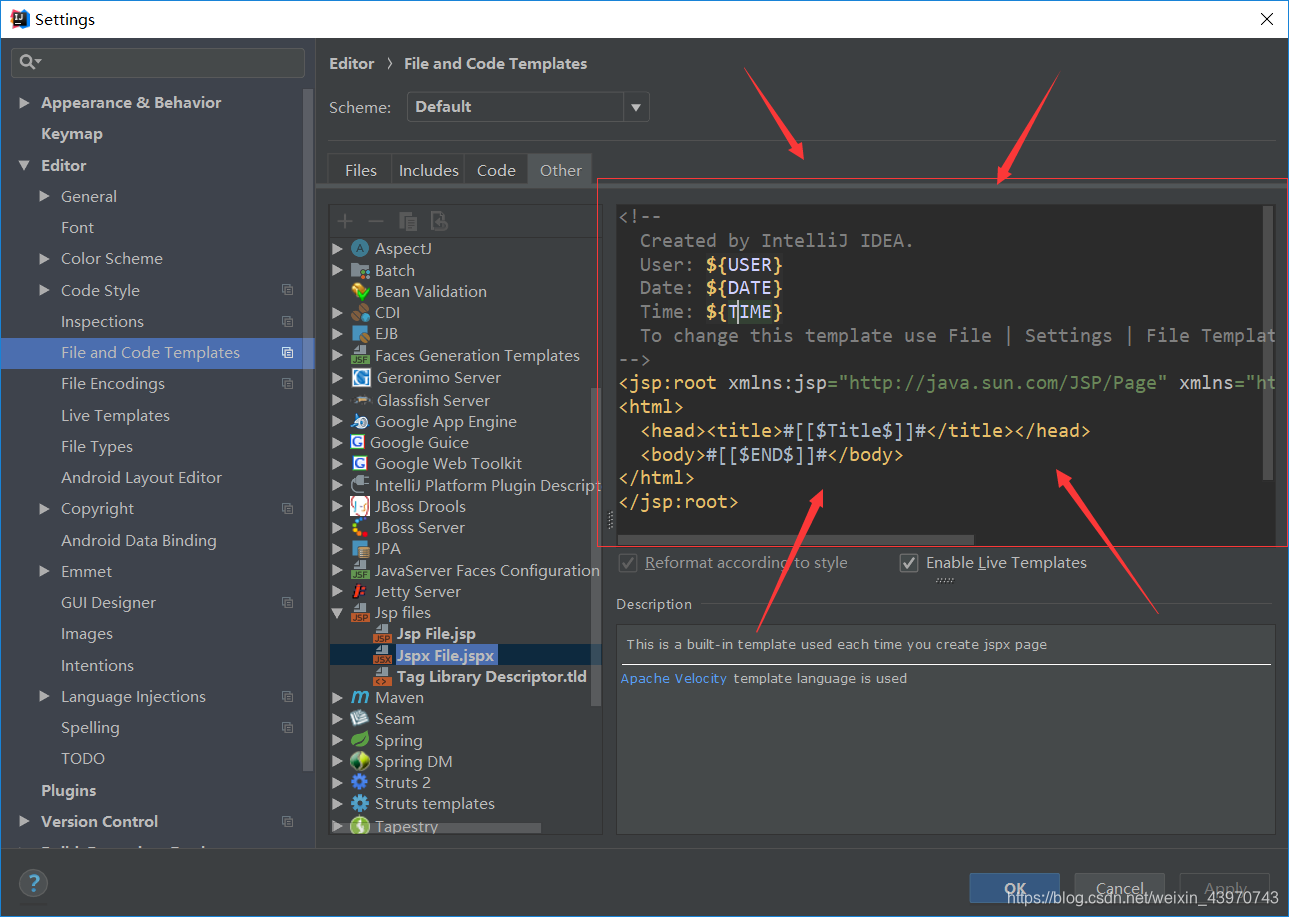Screen dimensions: 1289x917
Task: Click the Geronimo Server icon
Action: (361, 377)
